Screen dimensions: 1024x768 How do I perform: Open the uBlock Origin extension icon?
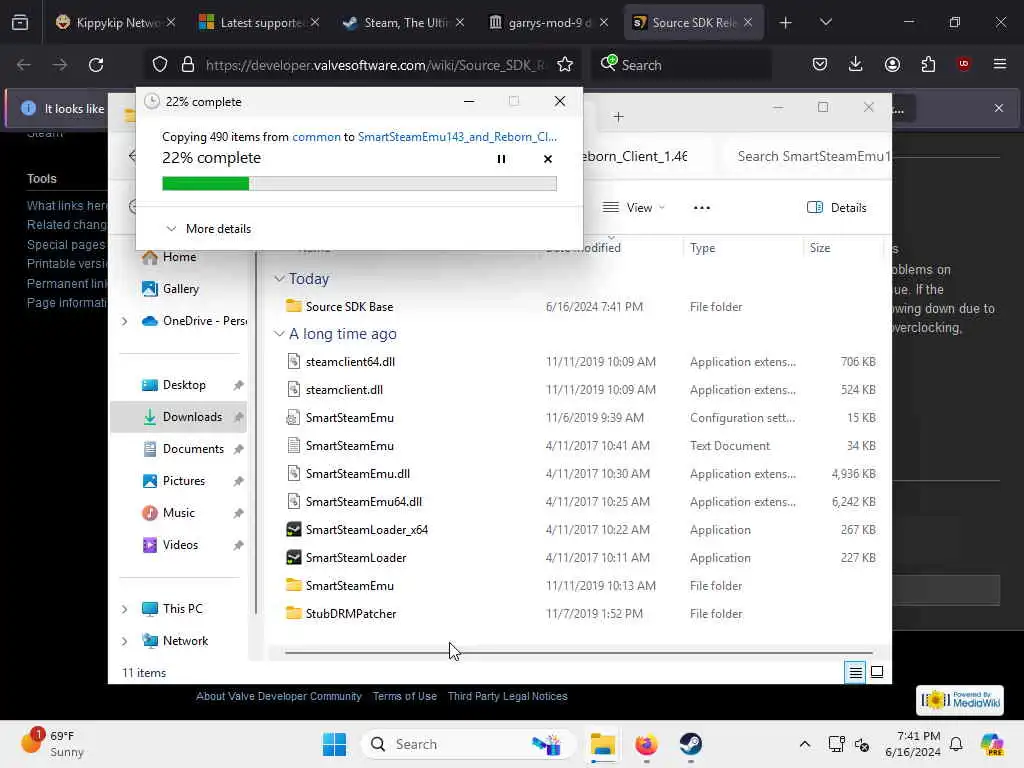[963, 64]
